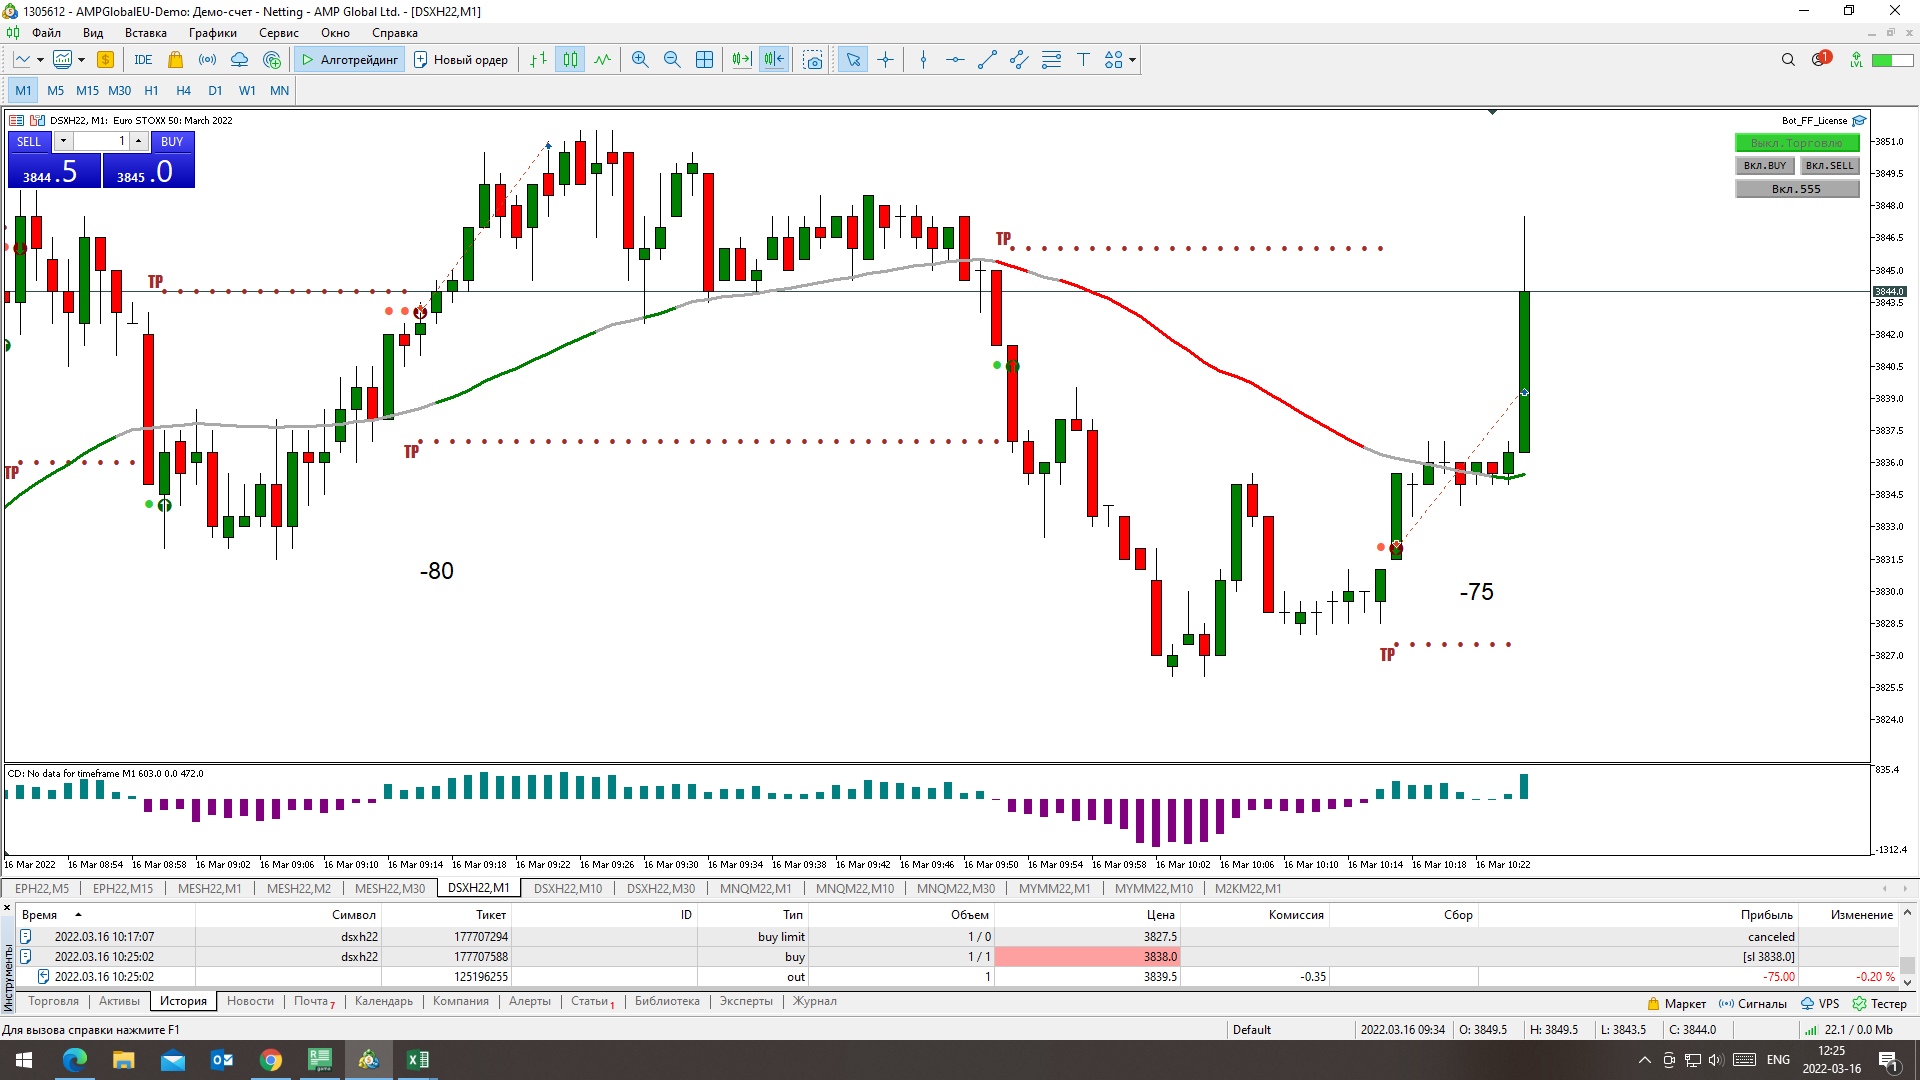The image size is (1920, 1080).
Task: Open the volume dropdown in trade panel
Action: [63, 141]
